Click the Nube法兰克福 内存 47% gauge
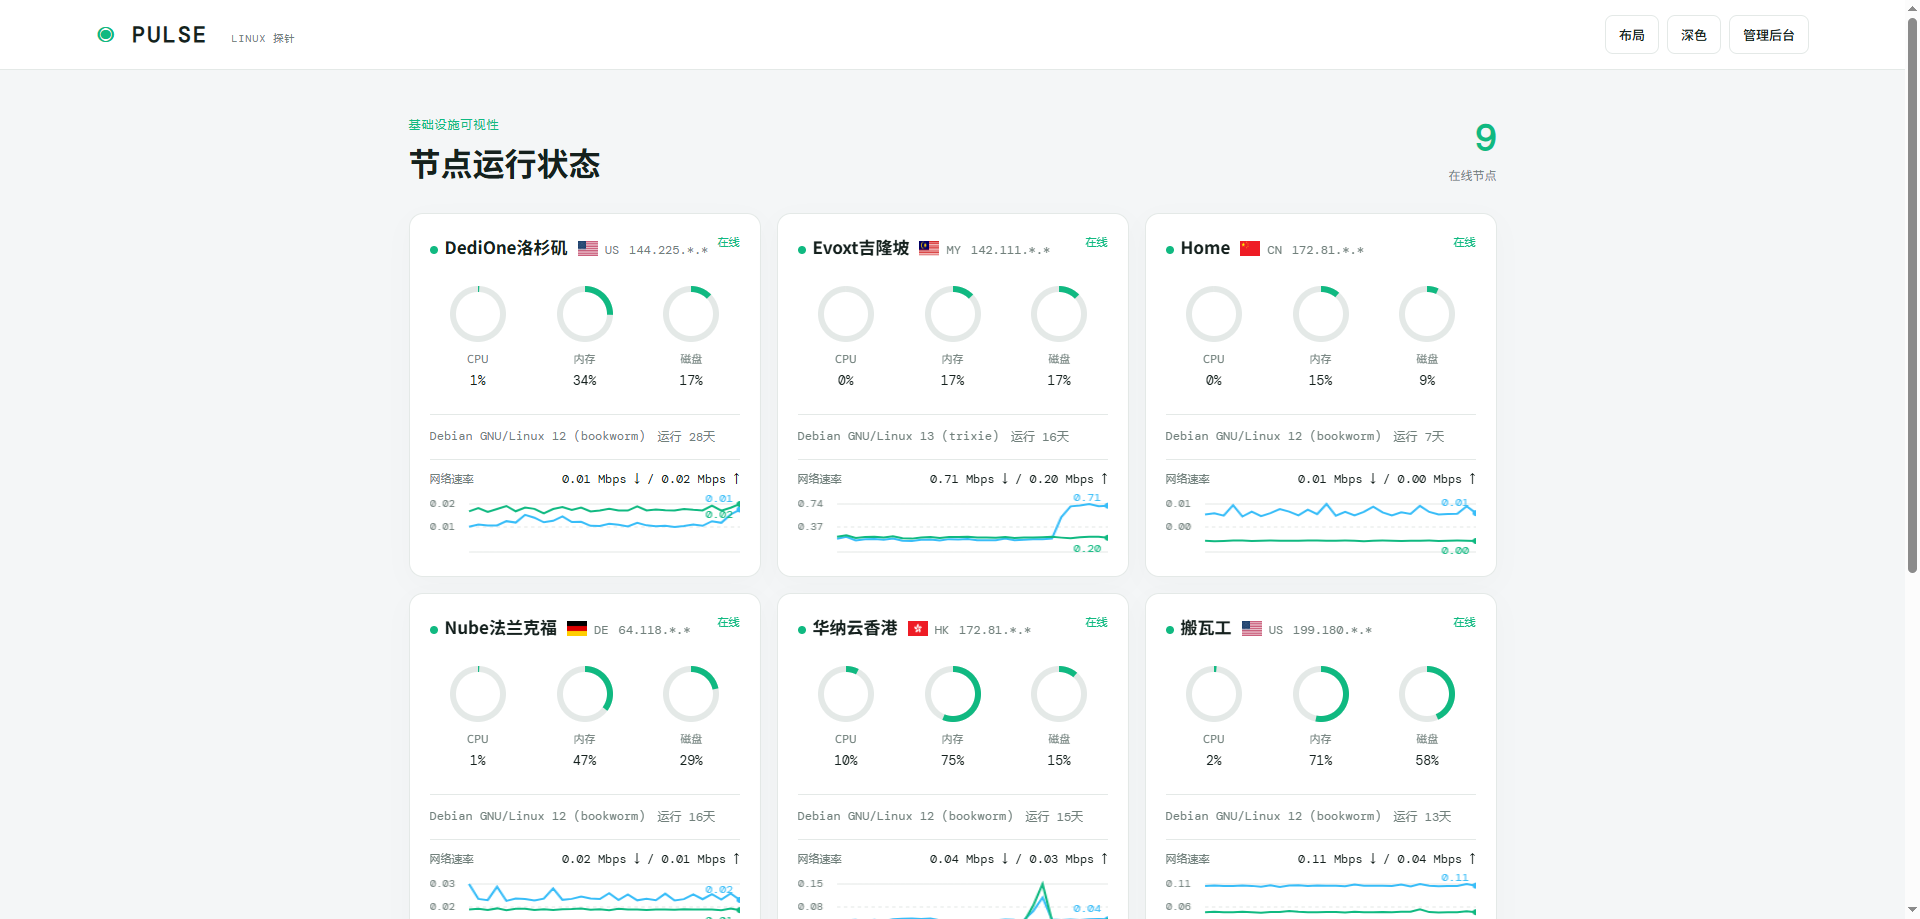The width and height of the screenshot is (1920, 919). tap(585, 694)
